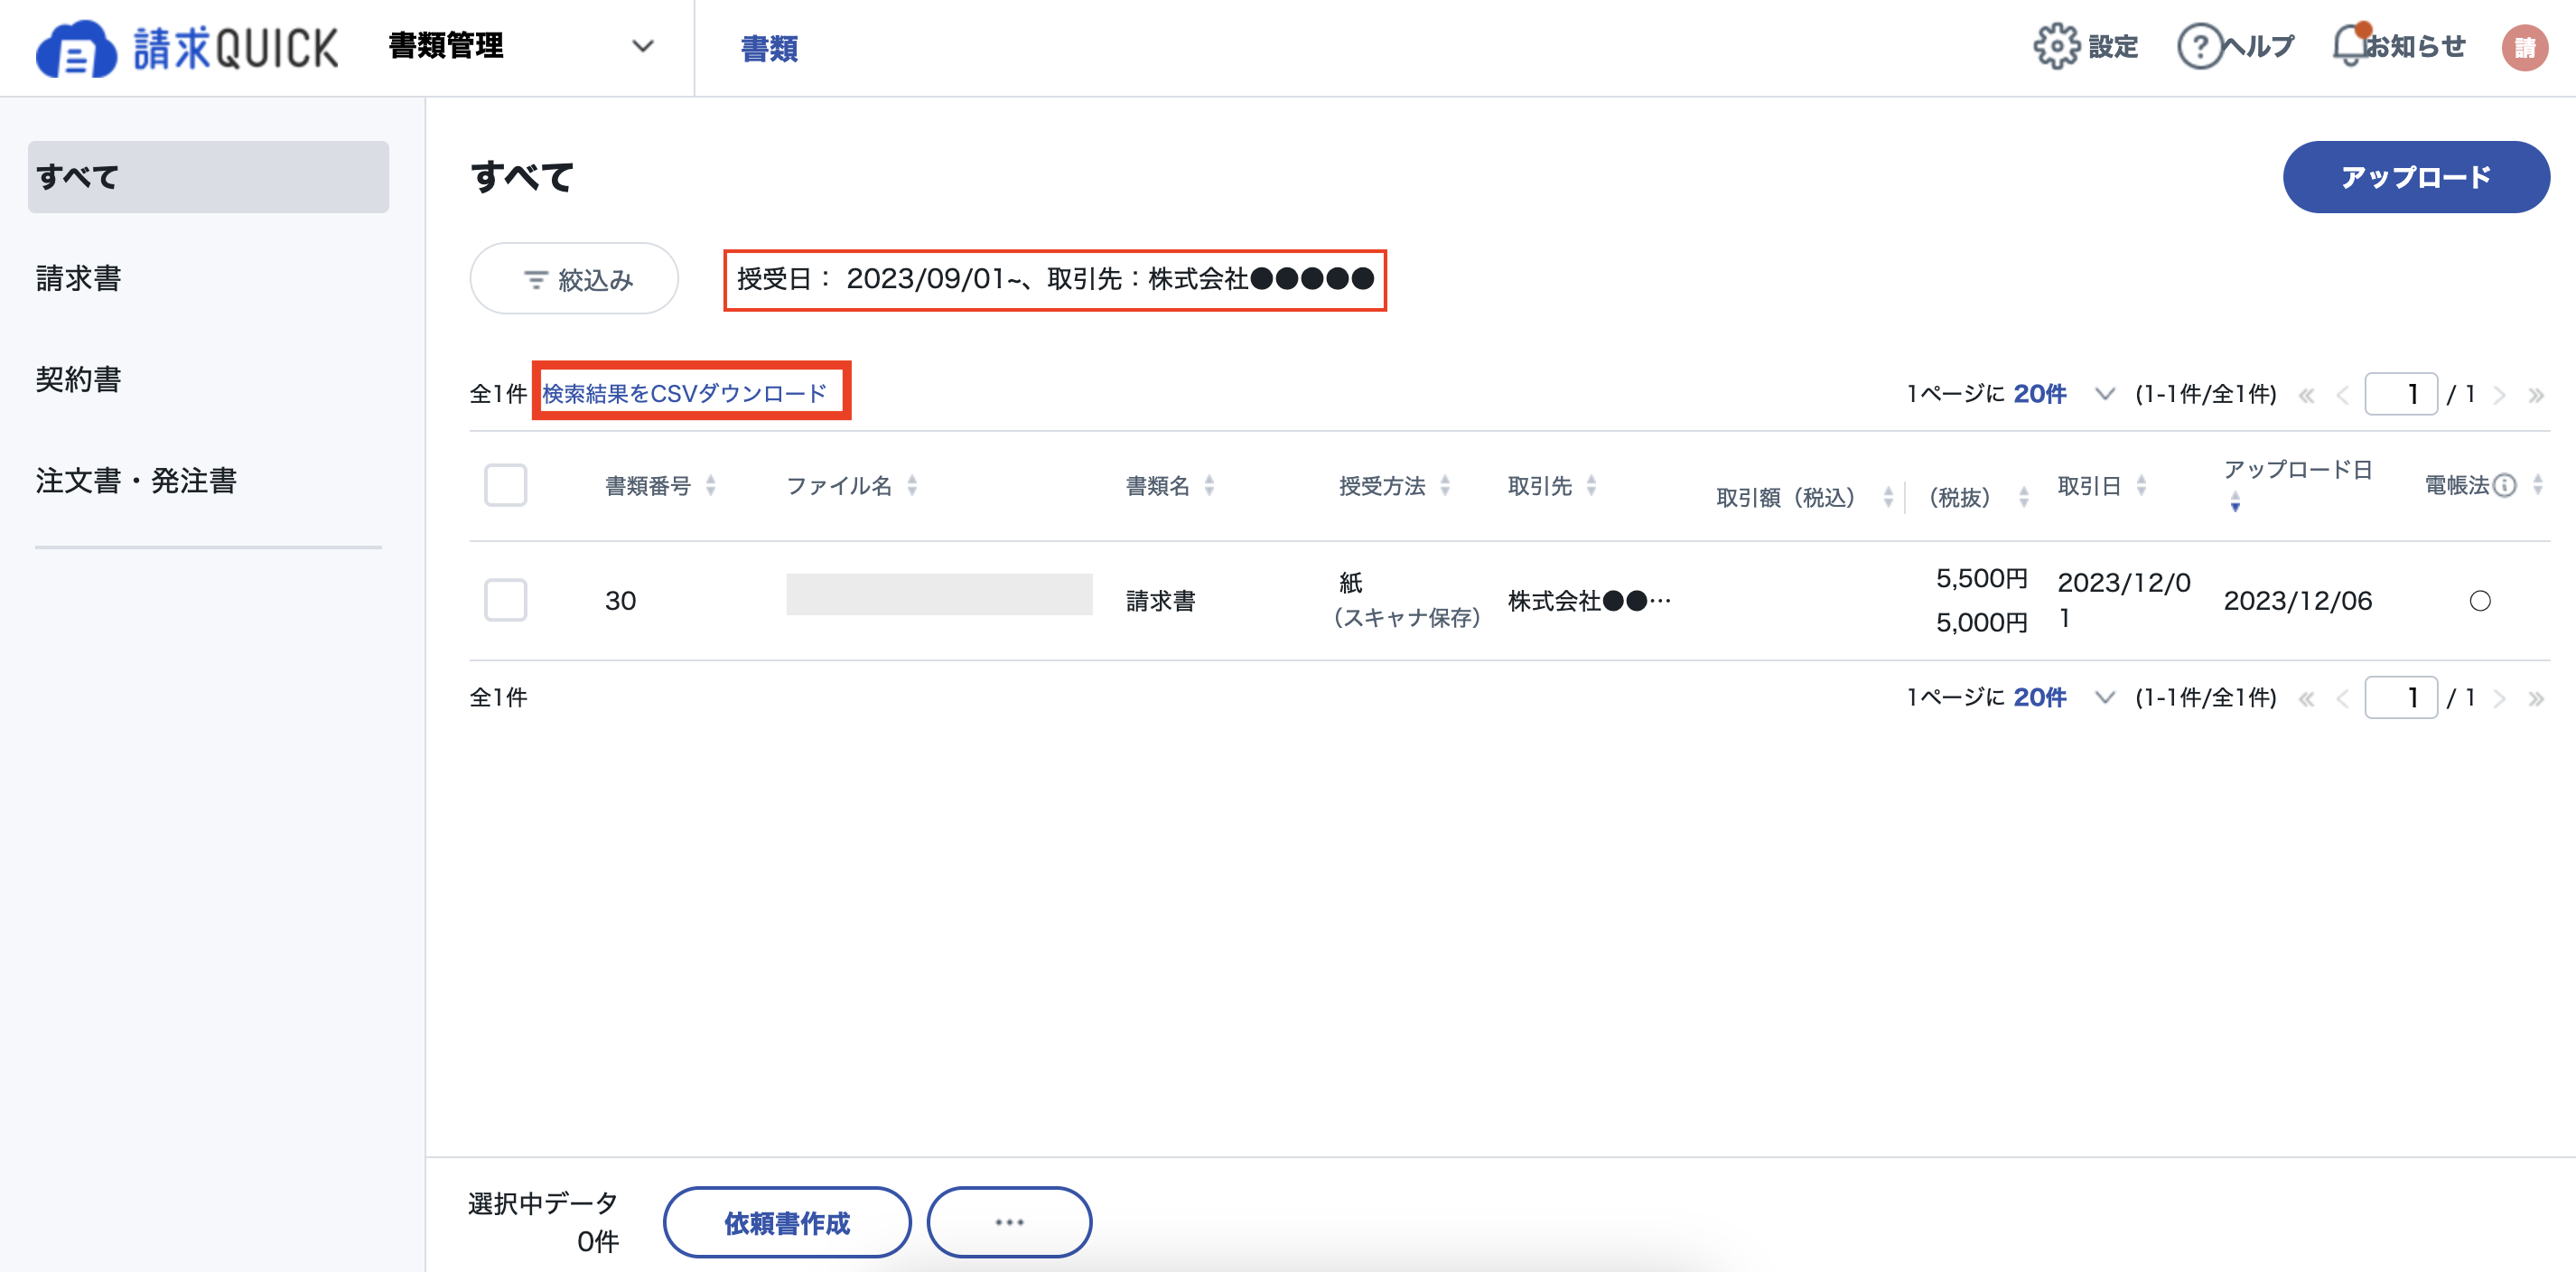
Task: Click the greyed file name cell
Action: click(x=939, y=595)
